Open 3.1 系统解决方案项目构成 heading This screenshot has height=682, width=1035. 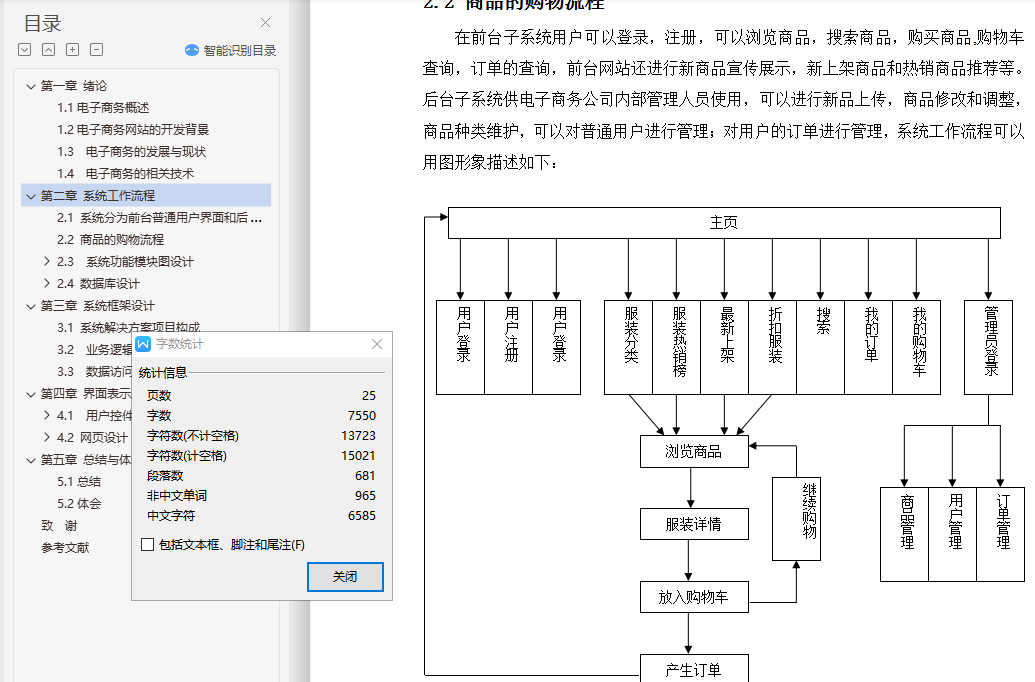128,326
